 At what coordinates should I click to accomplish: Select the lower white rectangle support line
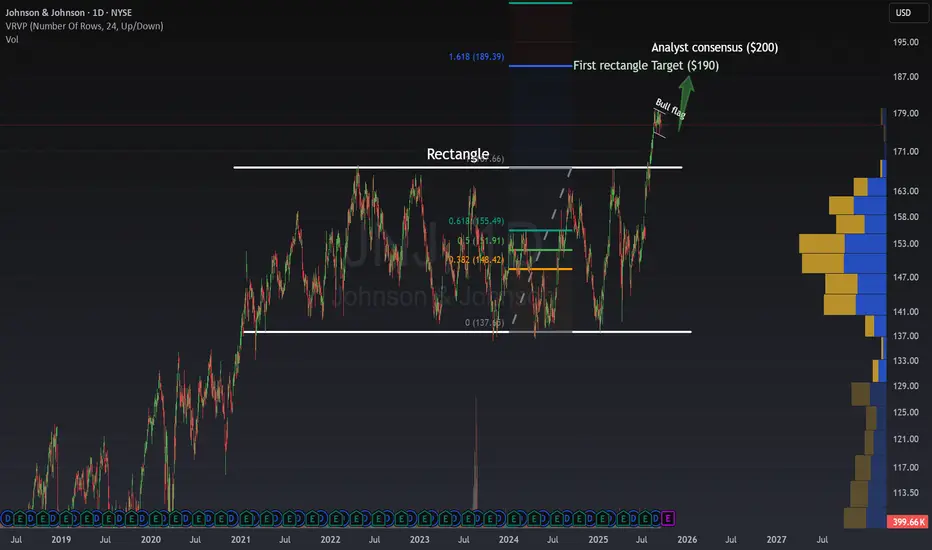[467, 332]
